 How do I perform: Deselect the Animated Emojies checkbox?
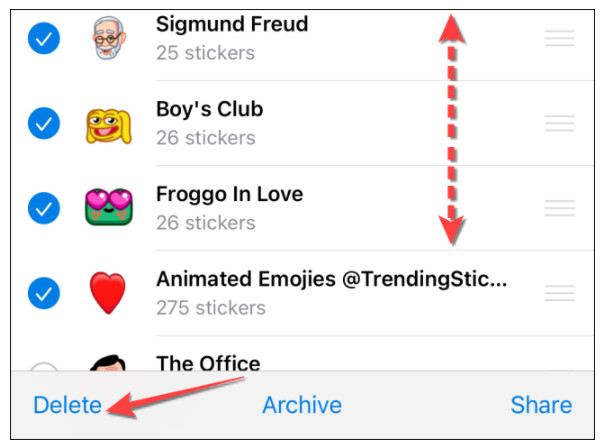43,293
